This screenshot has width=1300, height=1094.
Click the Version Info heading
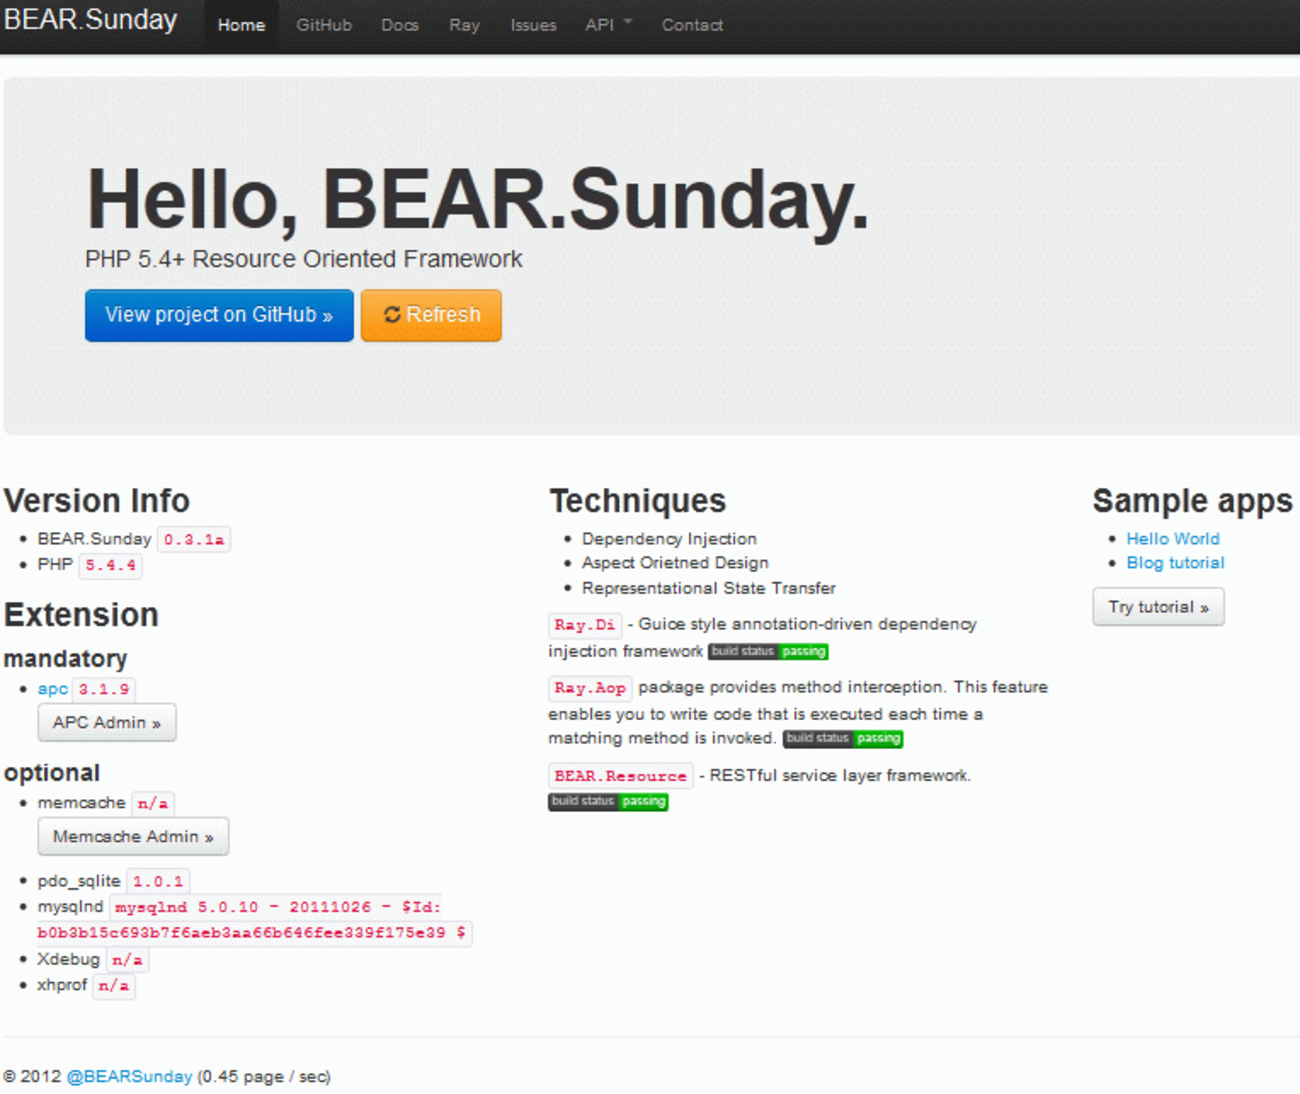coord(97,501)
